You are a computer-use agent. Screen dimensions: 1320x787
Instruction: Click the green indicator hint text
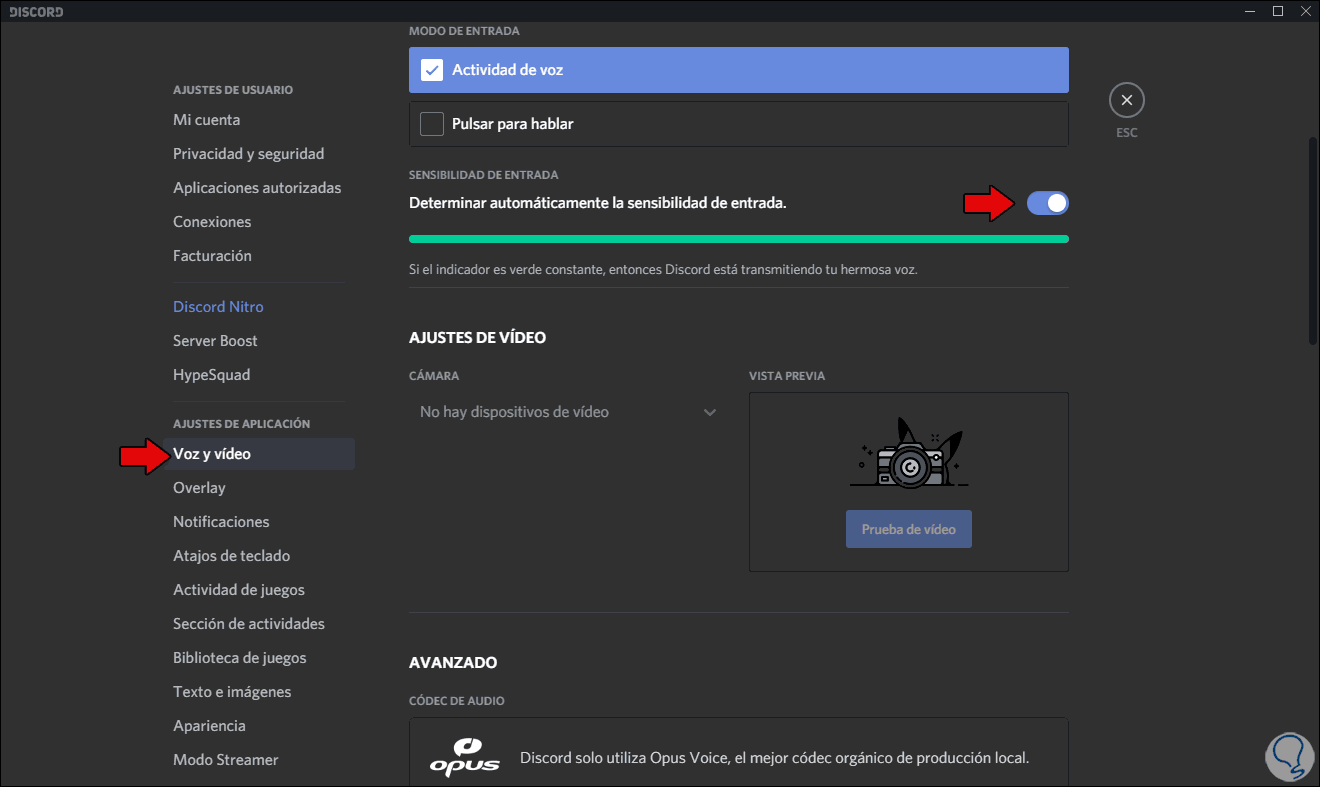[x=663, y=270]
